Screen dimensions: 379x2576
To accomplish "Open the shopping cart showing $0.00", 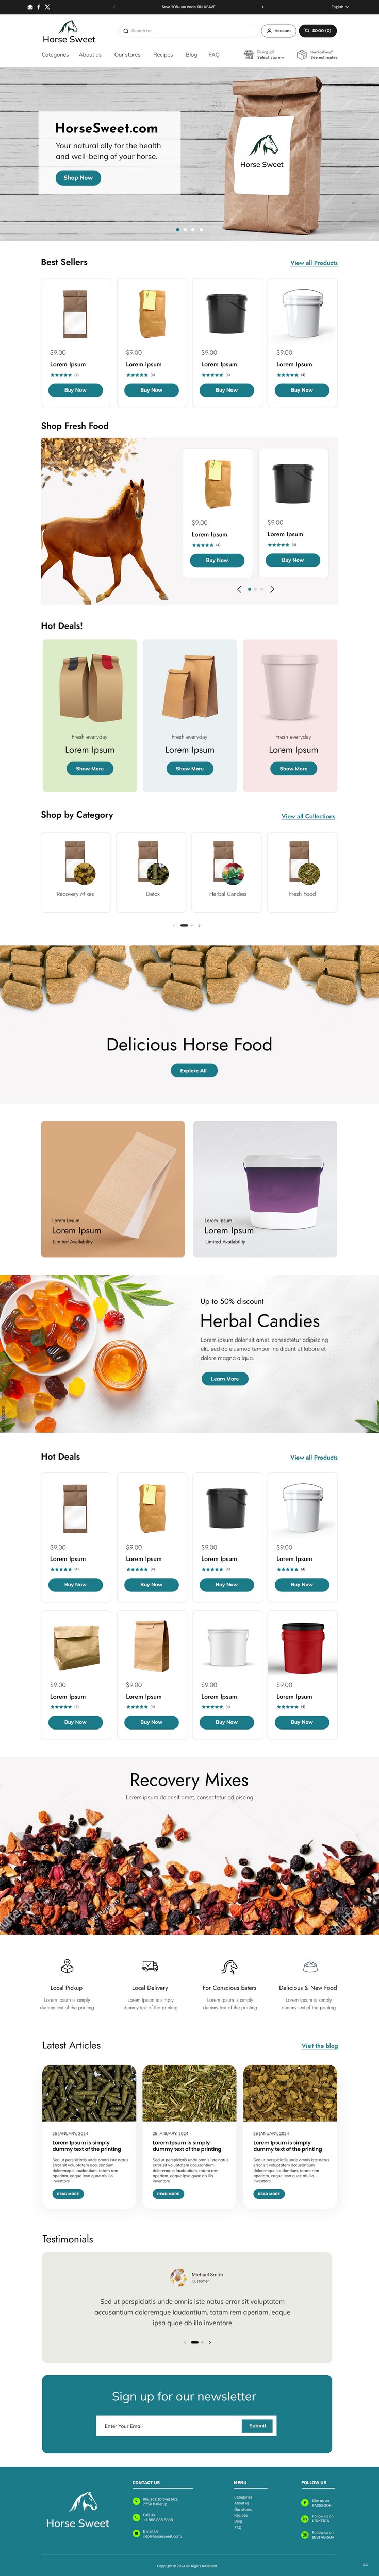I will click(318, 31).
